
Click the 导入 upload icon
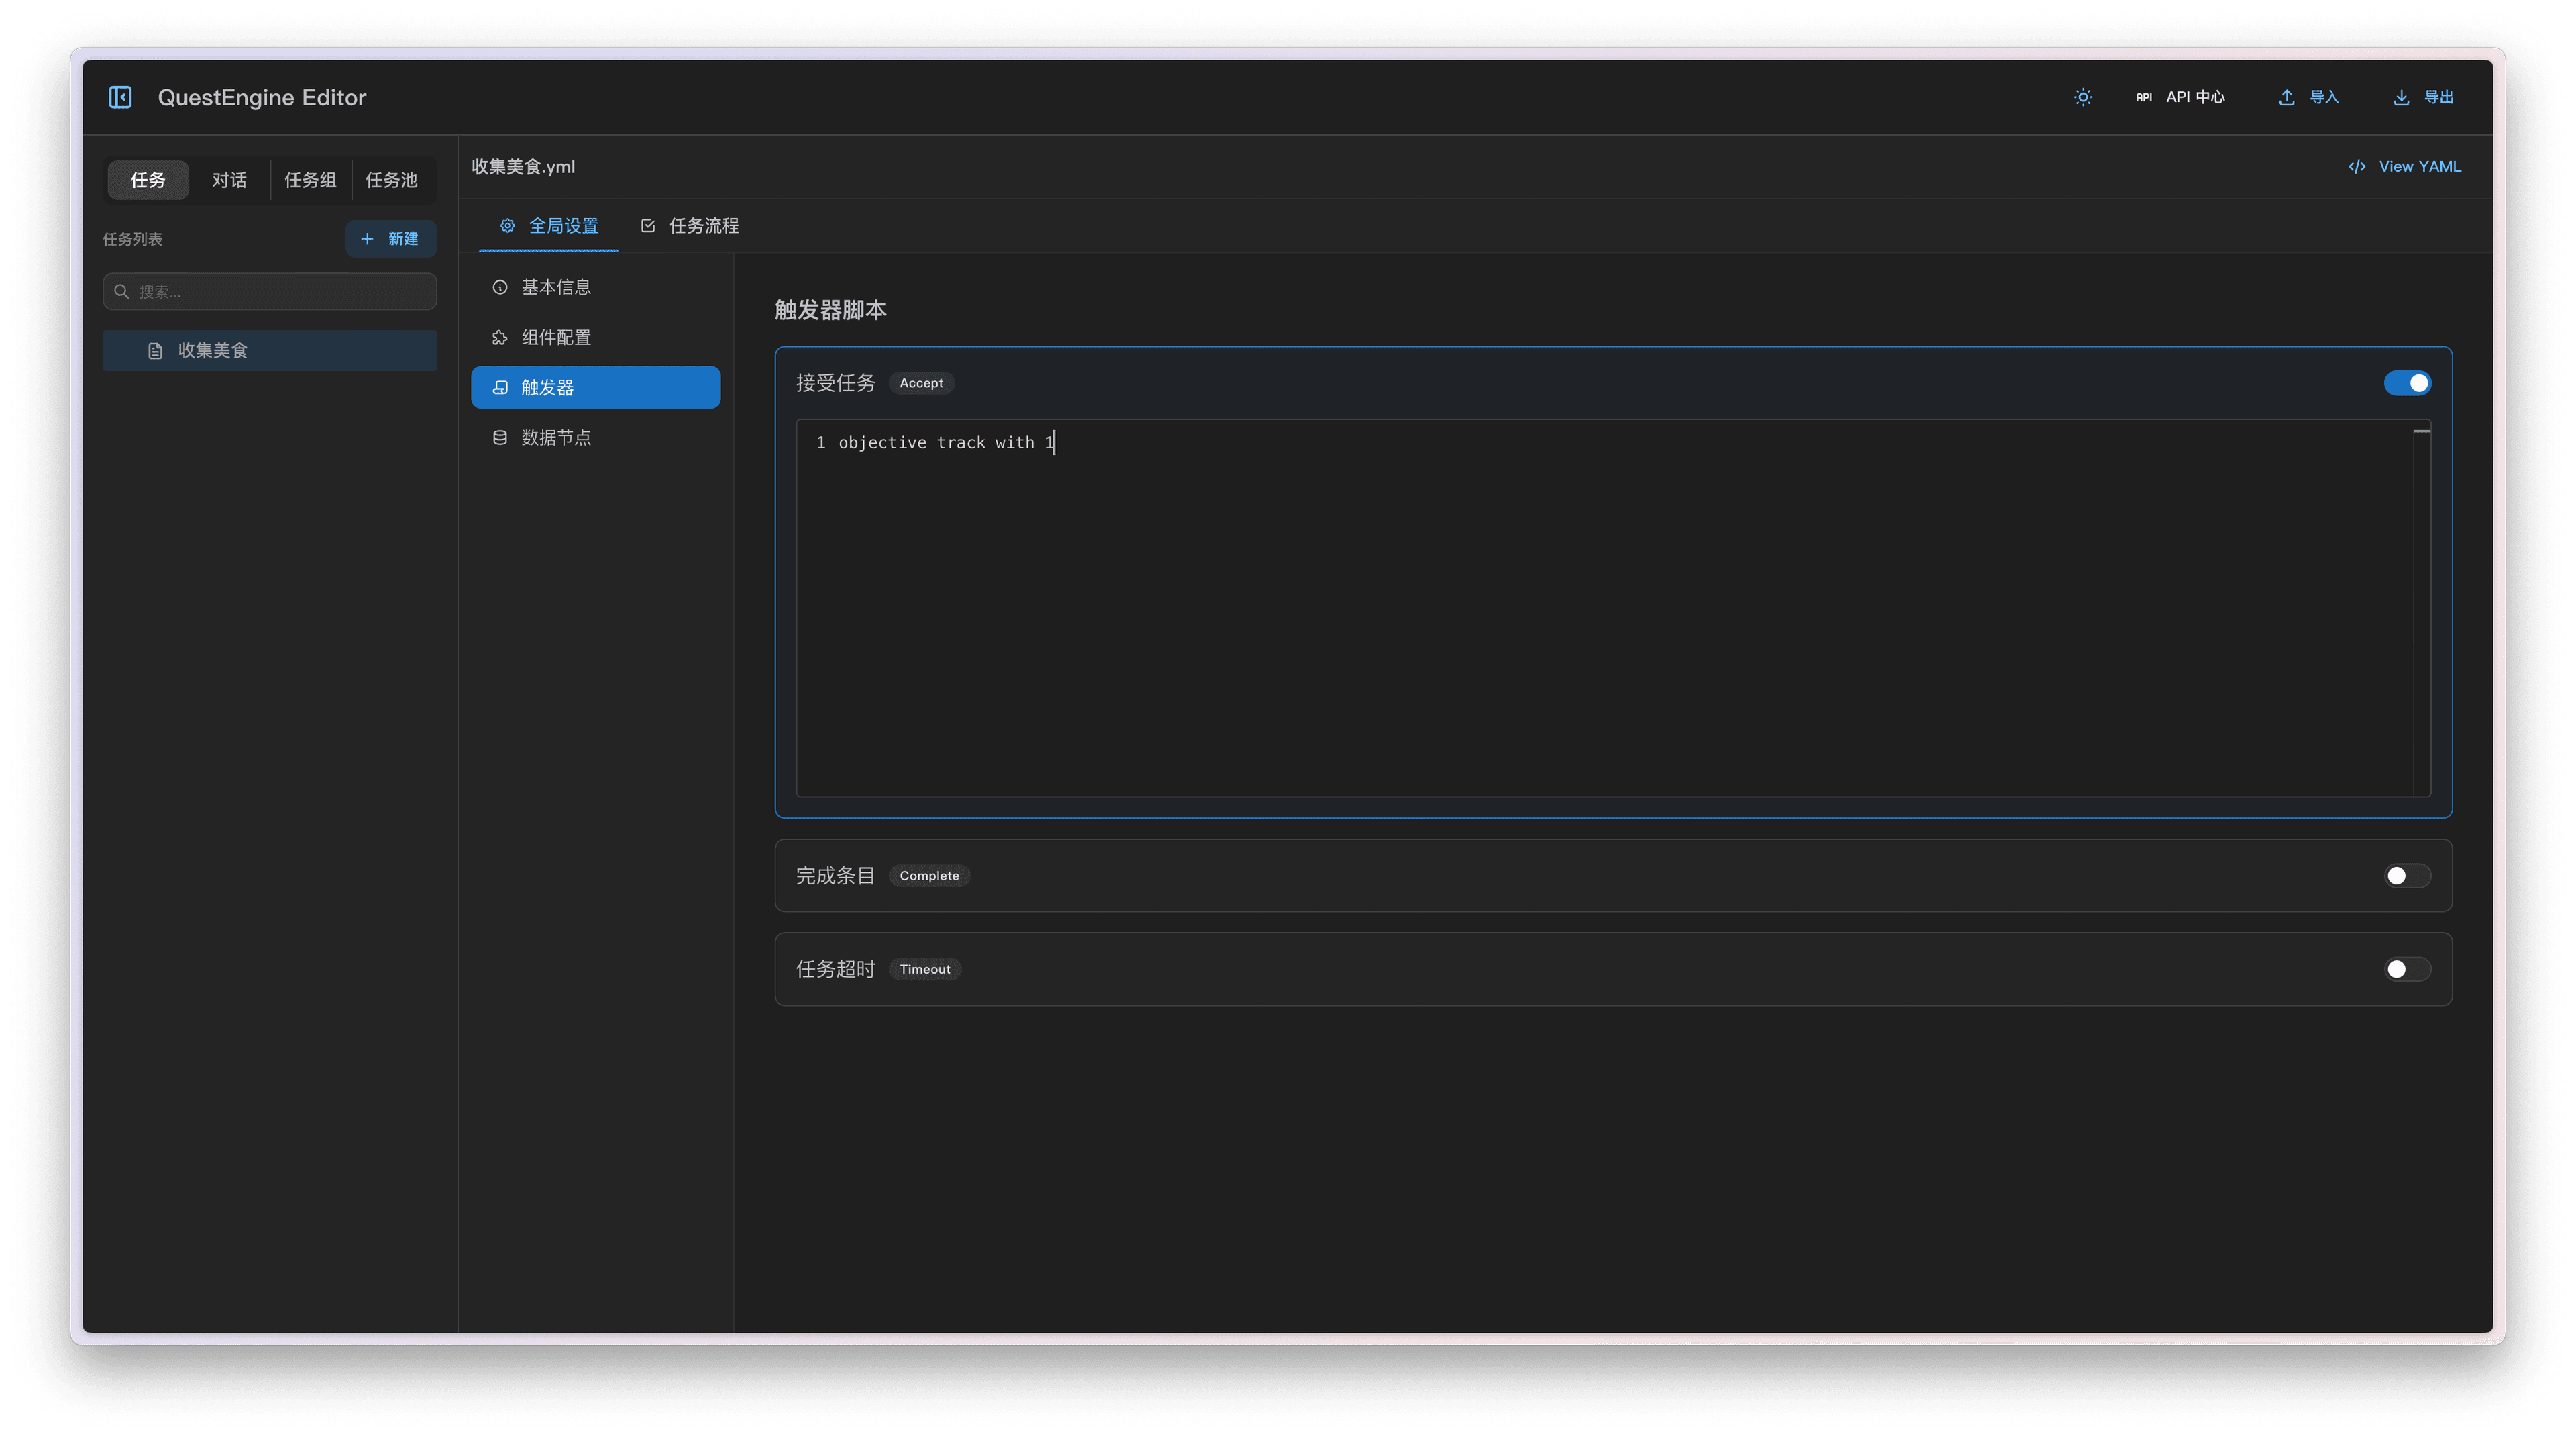pyautogui.click(x=2286, y=97)
